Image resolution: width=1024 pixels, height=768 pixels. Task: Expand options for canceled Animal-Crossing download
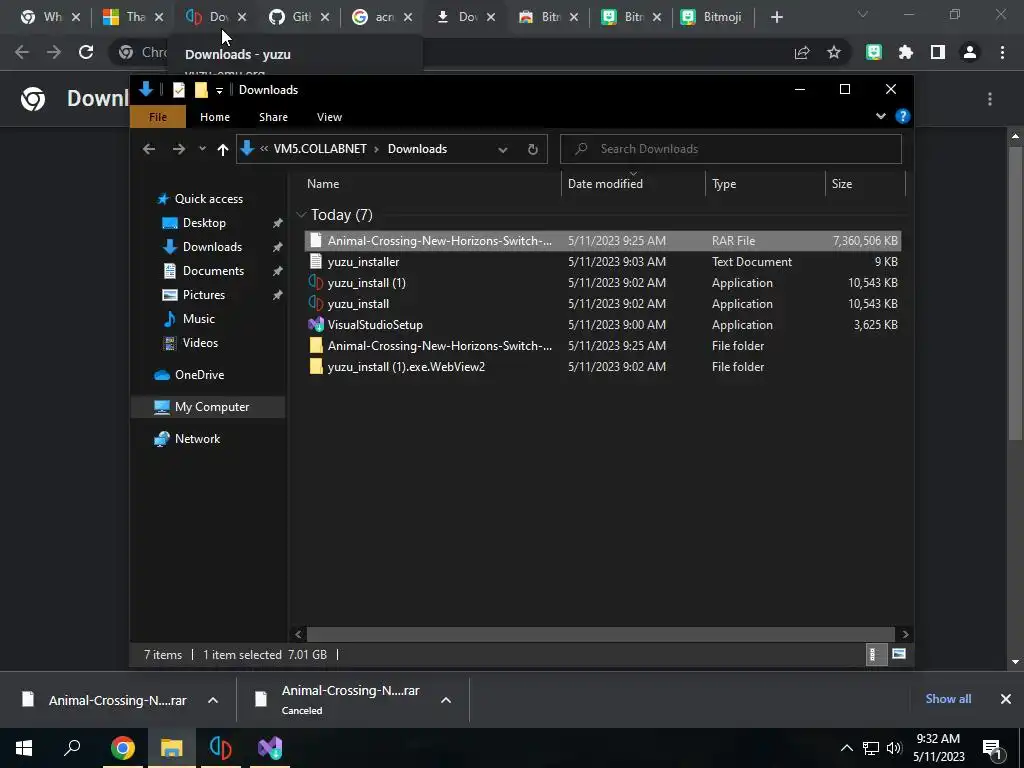tap(446, 700)
